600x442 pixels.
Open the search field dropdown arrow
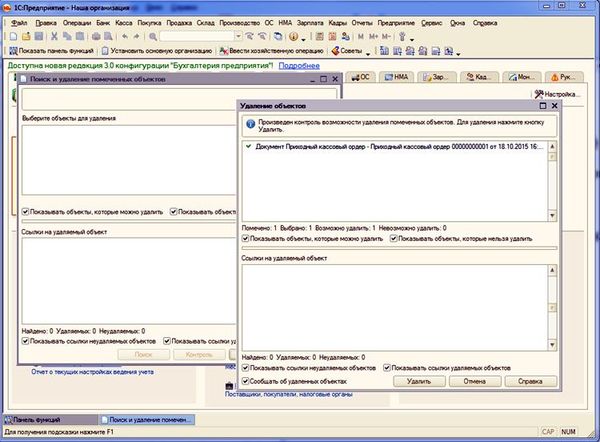point(238,36)
